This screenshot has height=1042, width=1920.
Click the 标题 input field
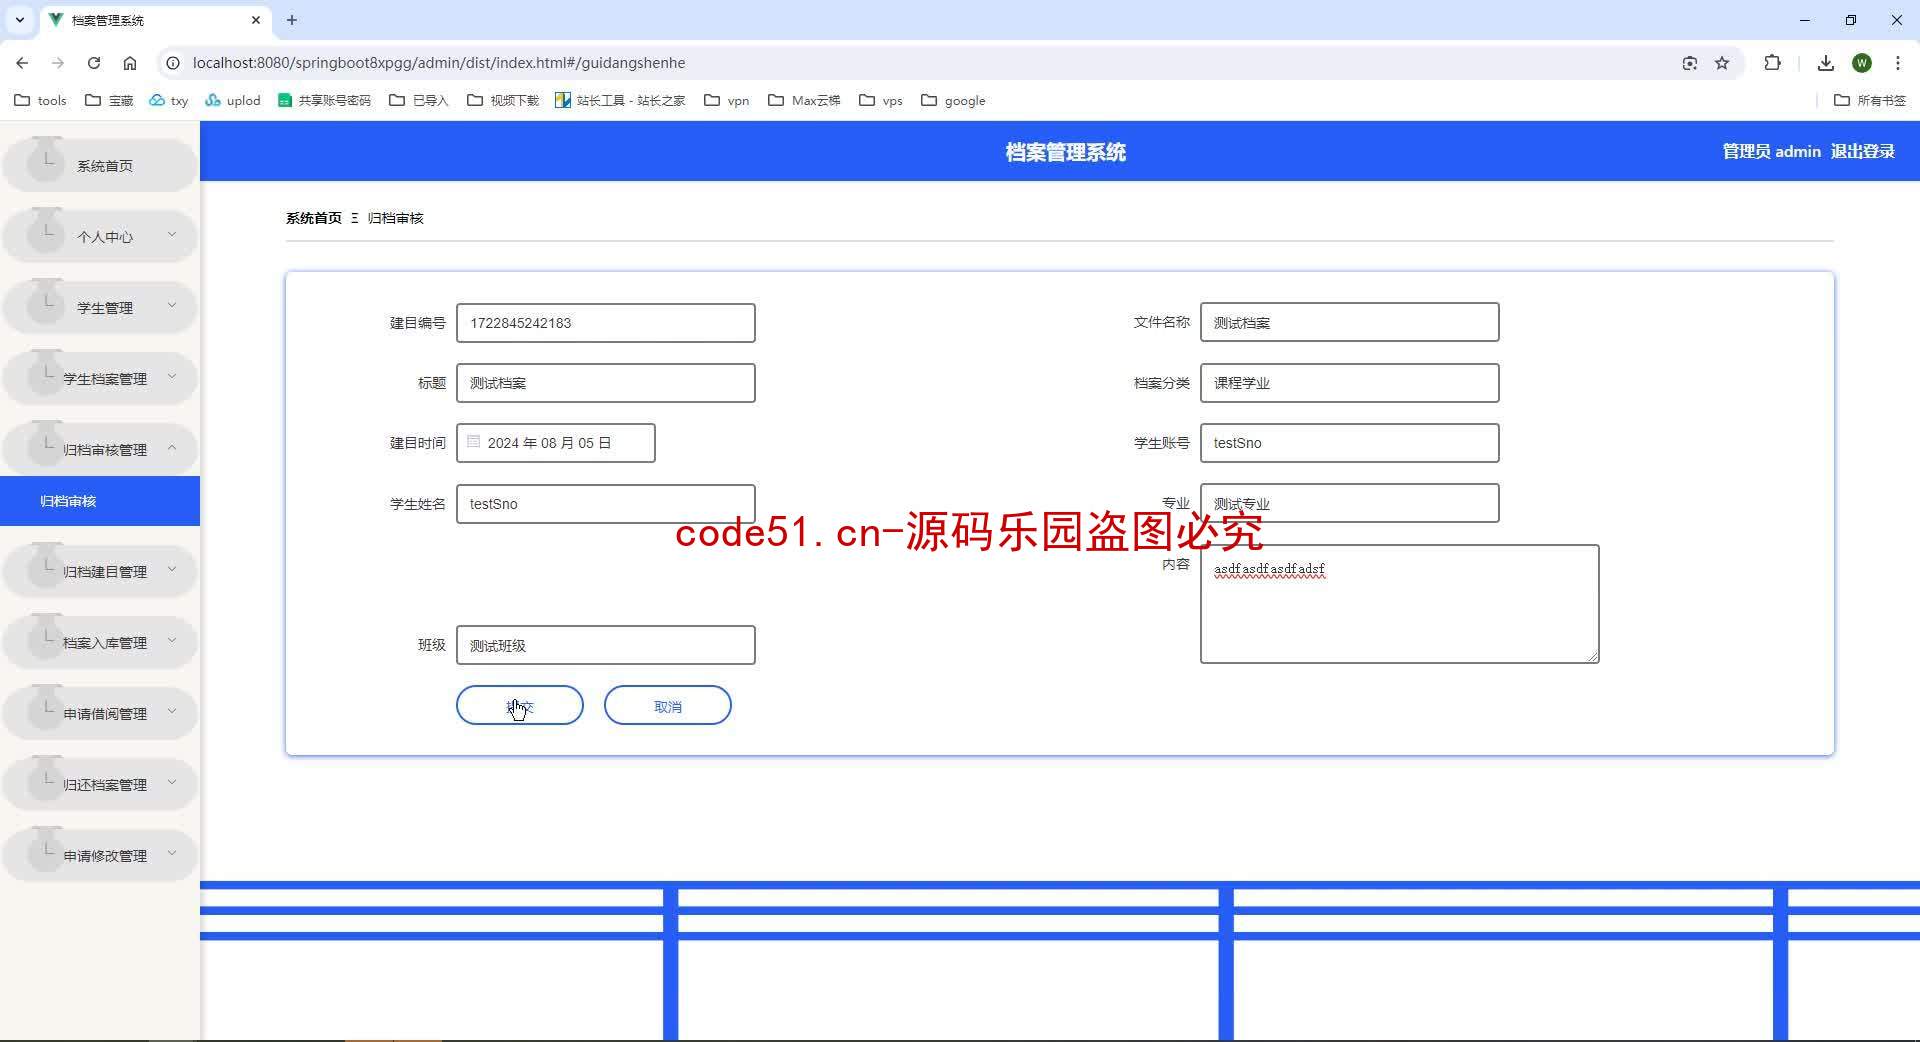pos(606,383)
